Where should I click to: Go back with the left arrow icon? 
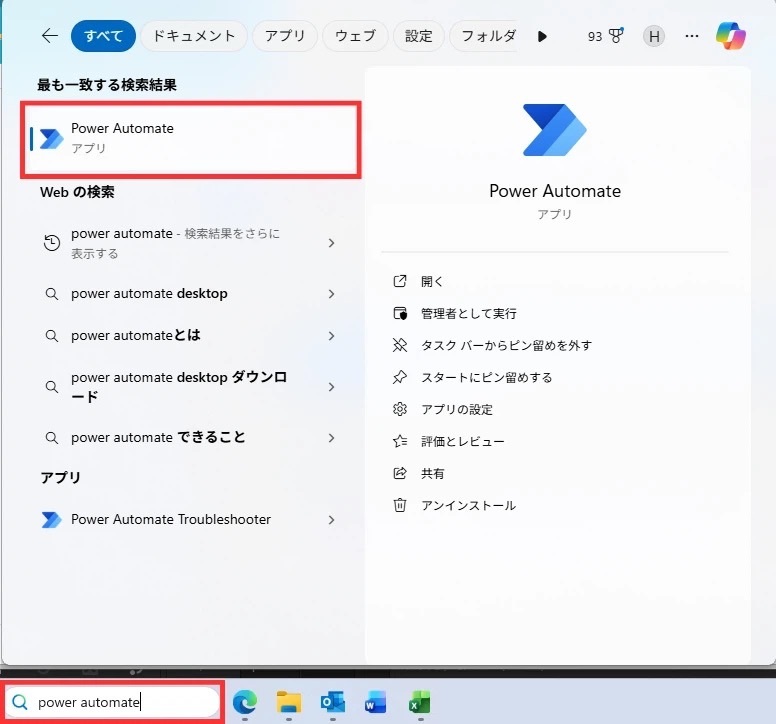coord(49,36)
